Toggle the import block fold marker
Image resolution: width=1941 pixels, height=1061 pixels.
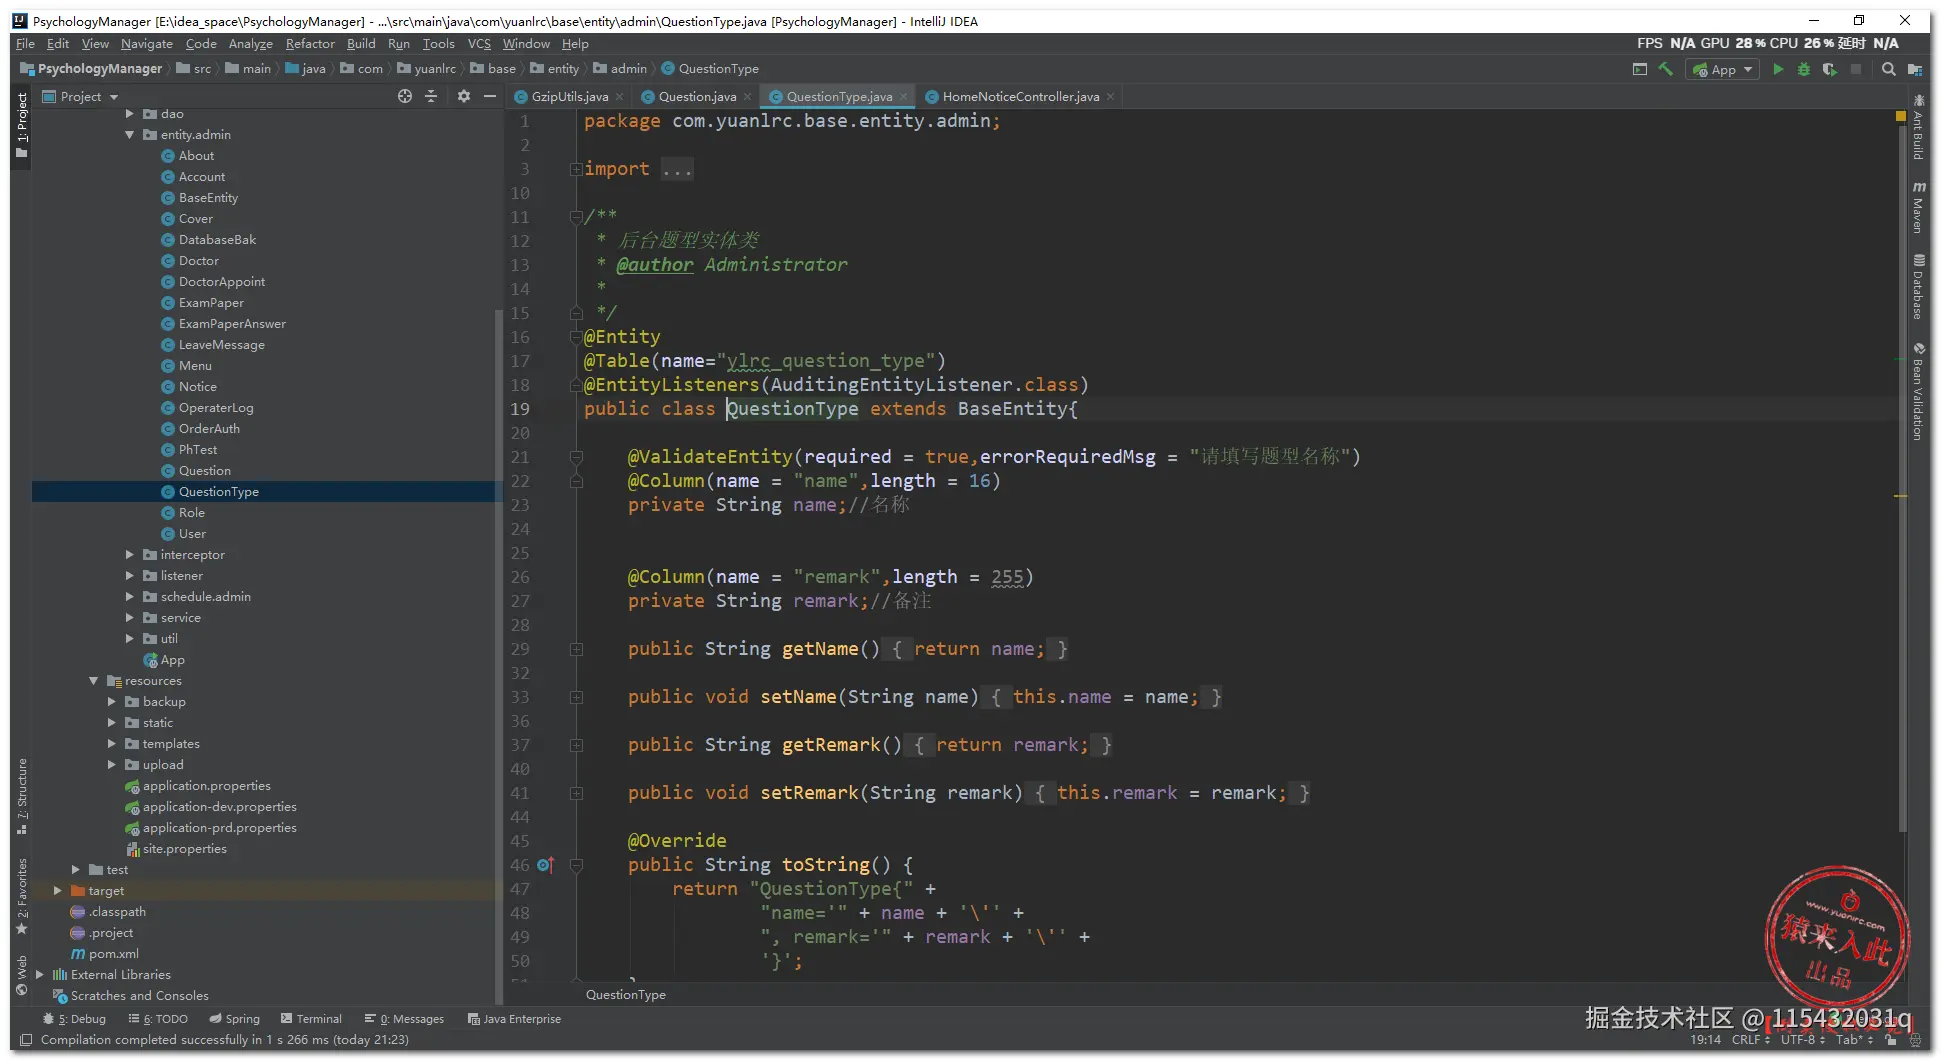(x=576, y=169)
